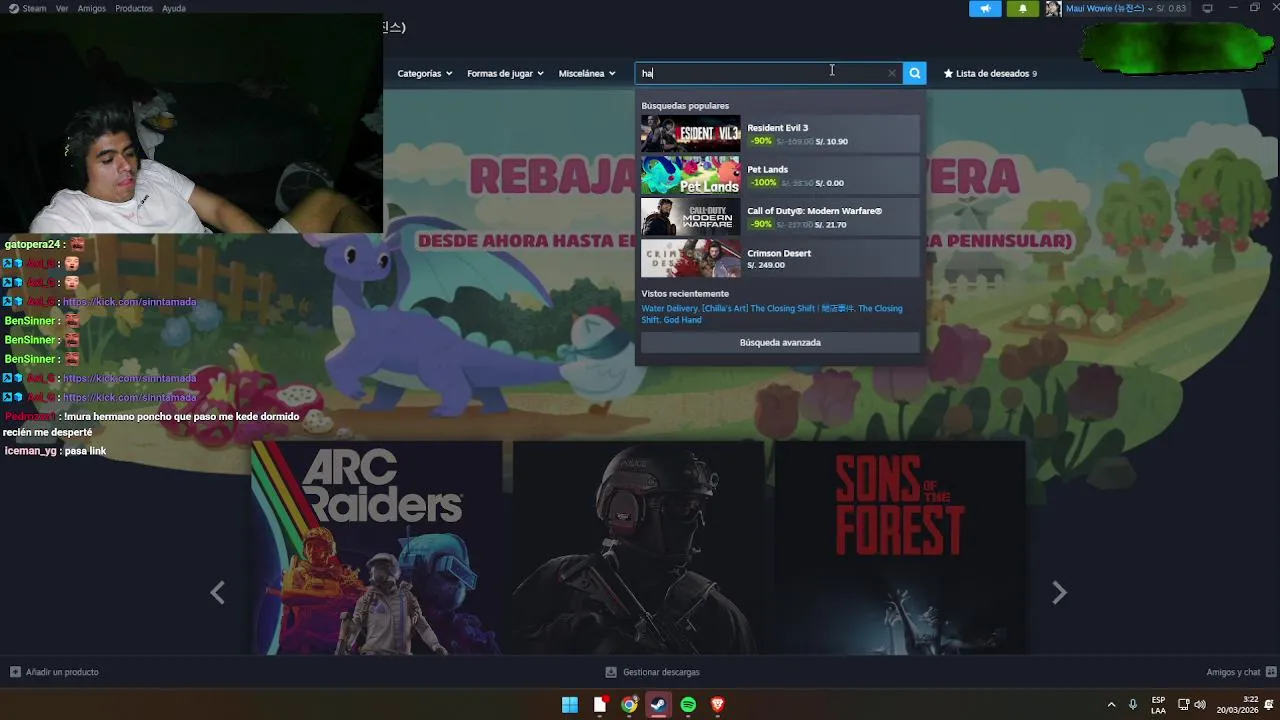Click the Resident Evil 3 thumbnail
This screenshot has height=720, width=1280.
[x=691, y=134]
